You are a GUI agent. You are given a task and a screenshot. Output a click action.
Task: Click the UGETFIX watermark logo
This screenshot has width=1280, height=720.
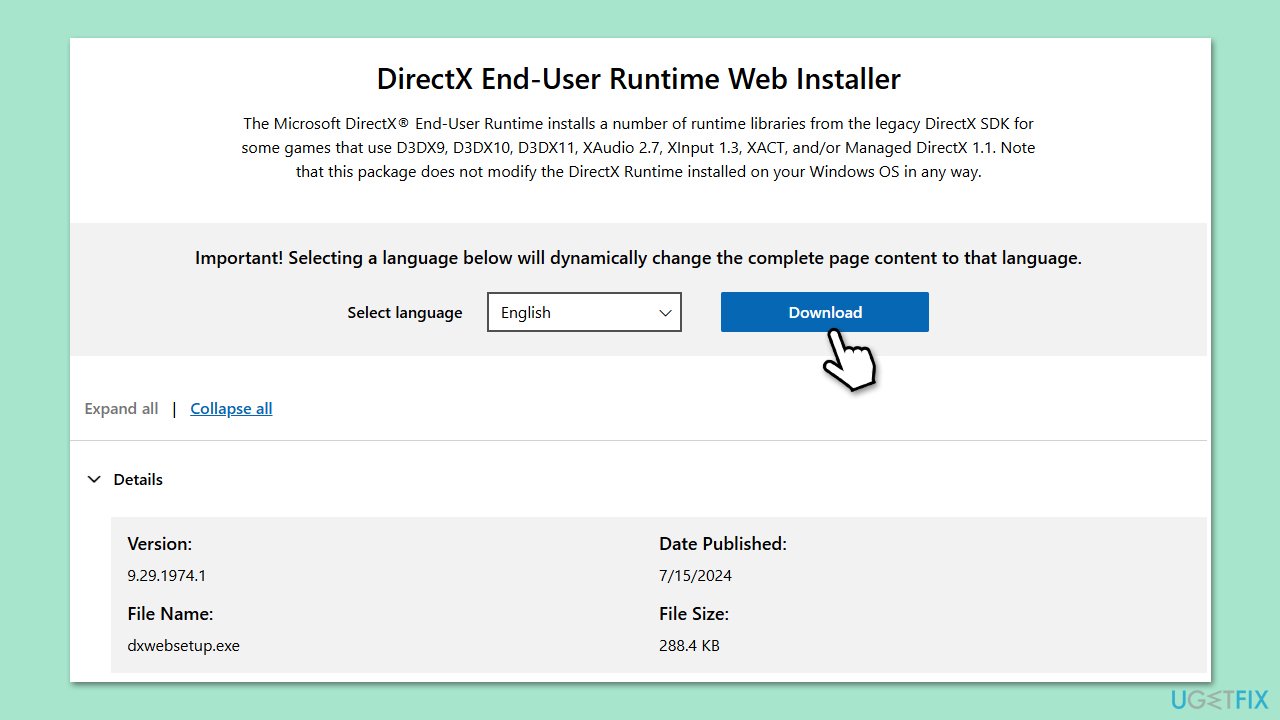[1215, 699]
